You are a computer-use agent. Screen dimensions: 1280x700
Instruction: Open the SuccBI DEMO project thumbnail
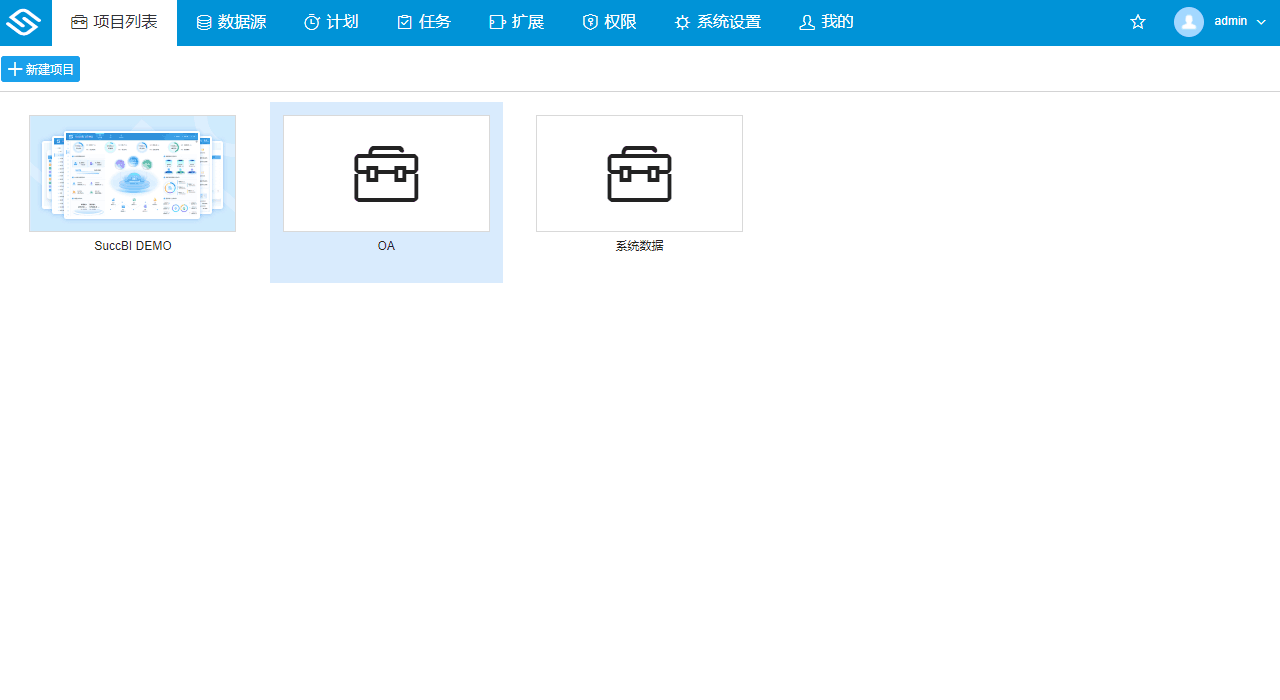[x=132, y=172]
